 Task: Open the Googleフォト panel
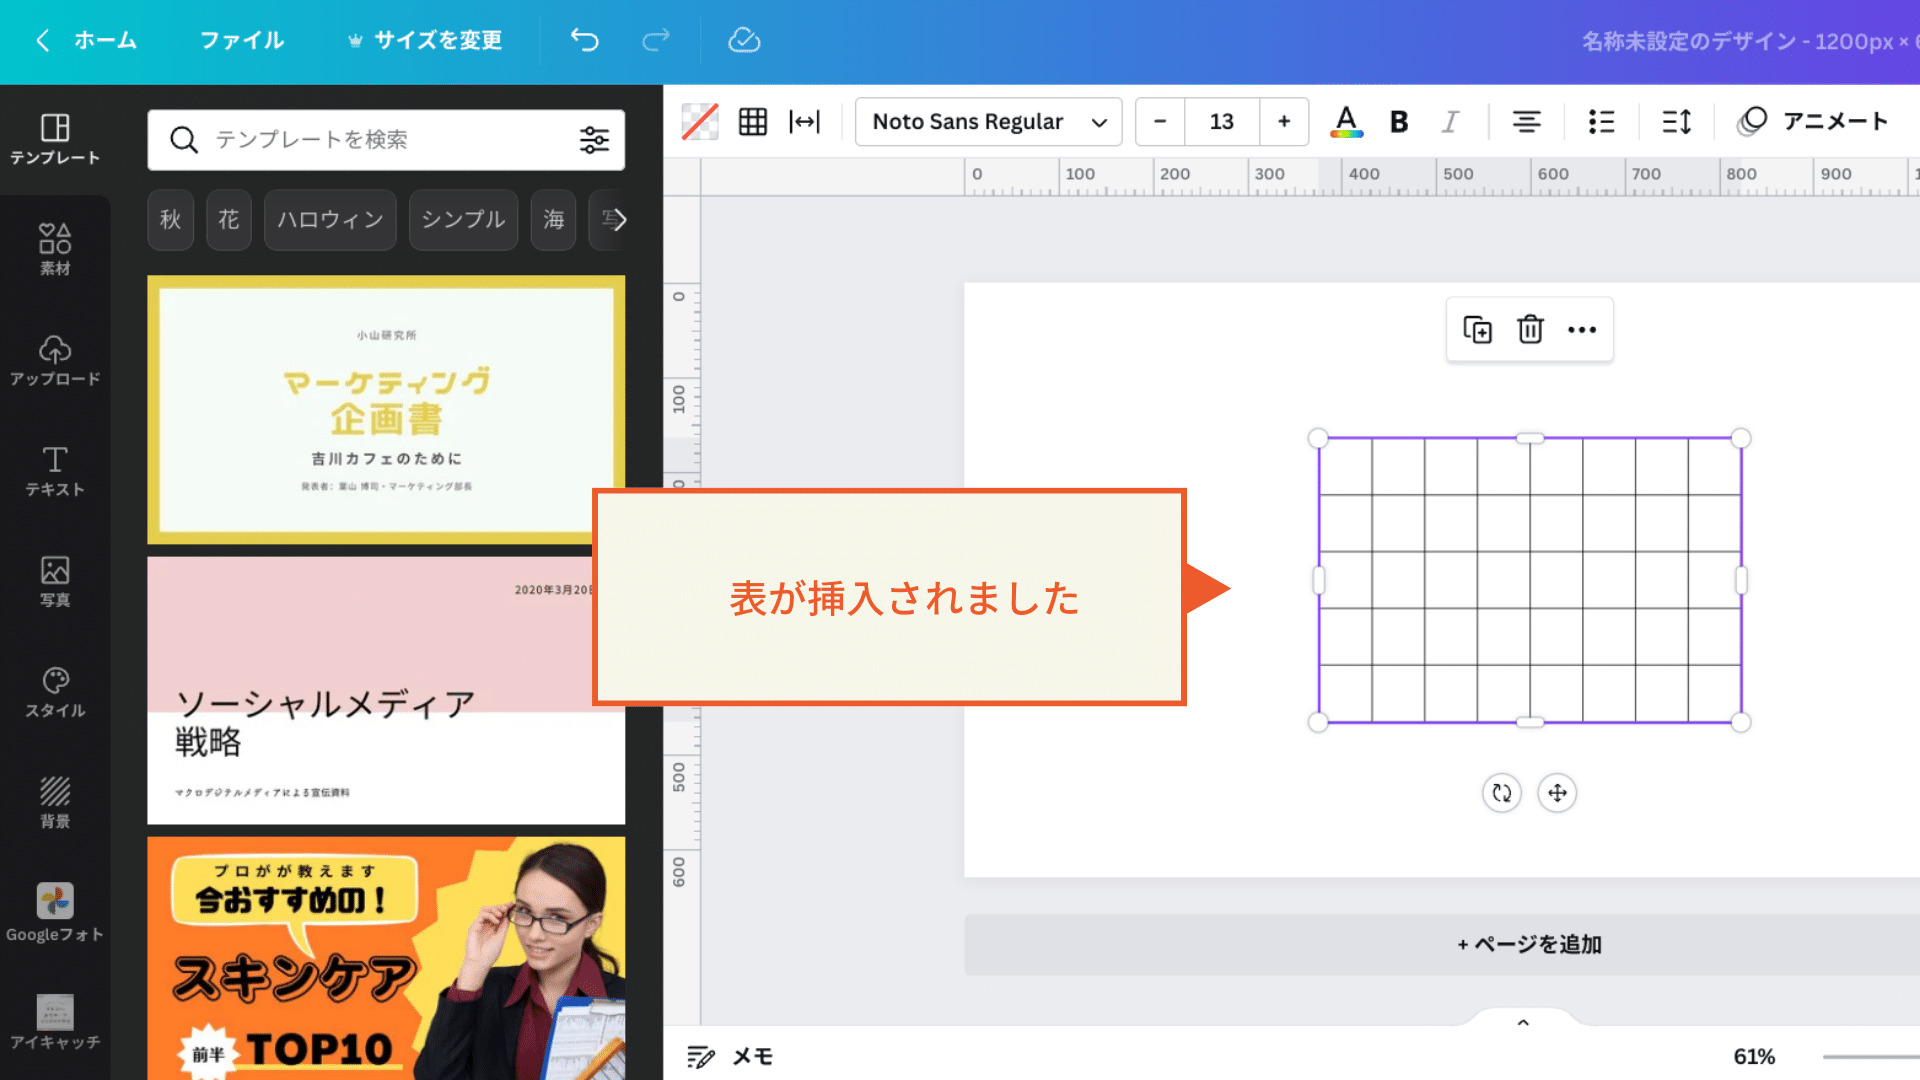pyautogui.click(x=55, y=910)
